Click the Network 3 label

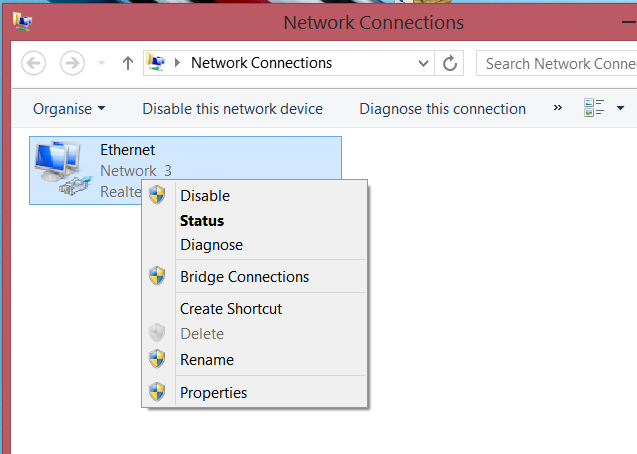tap(136, 171)
